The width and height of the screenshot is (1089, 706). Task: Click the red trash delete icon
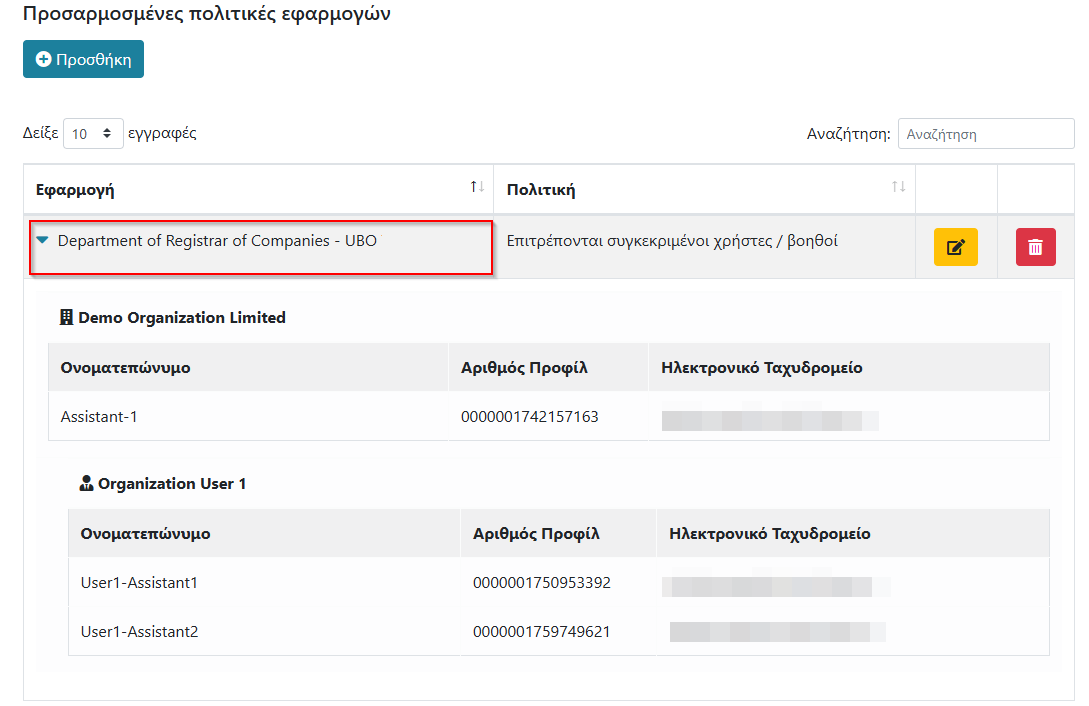1035,247
